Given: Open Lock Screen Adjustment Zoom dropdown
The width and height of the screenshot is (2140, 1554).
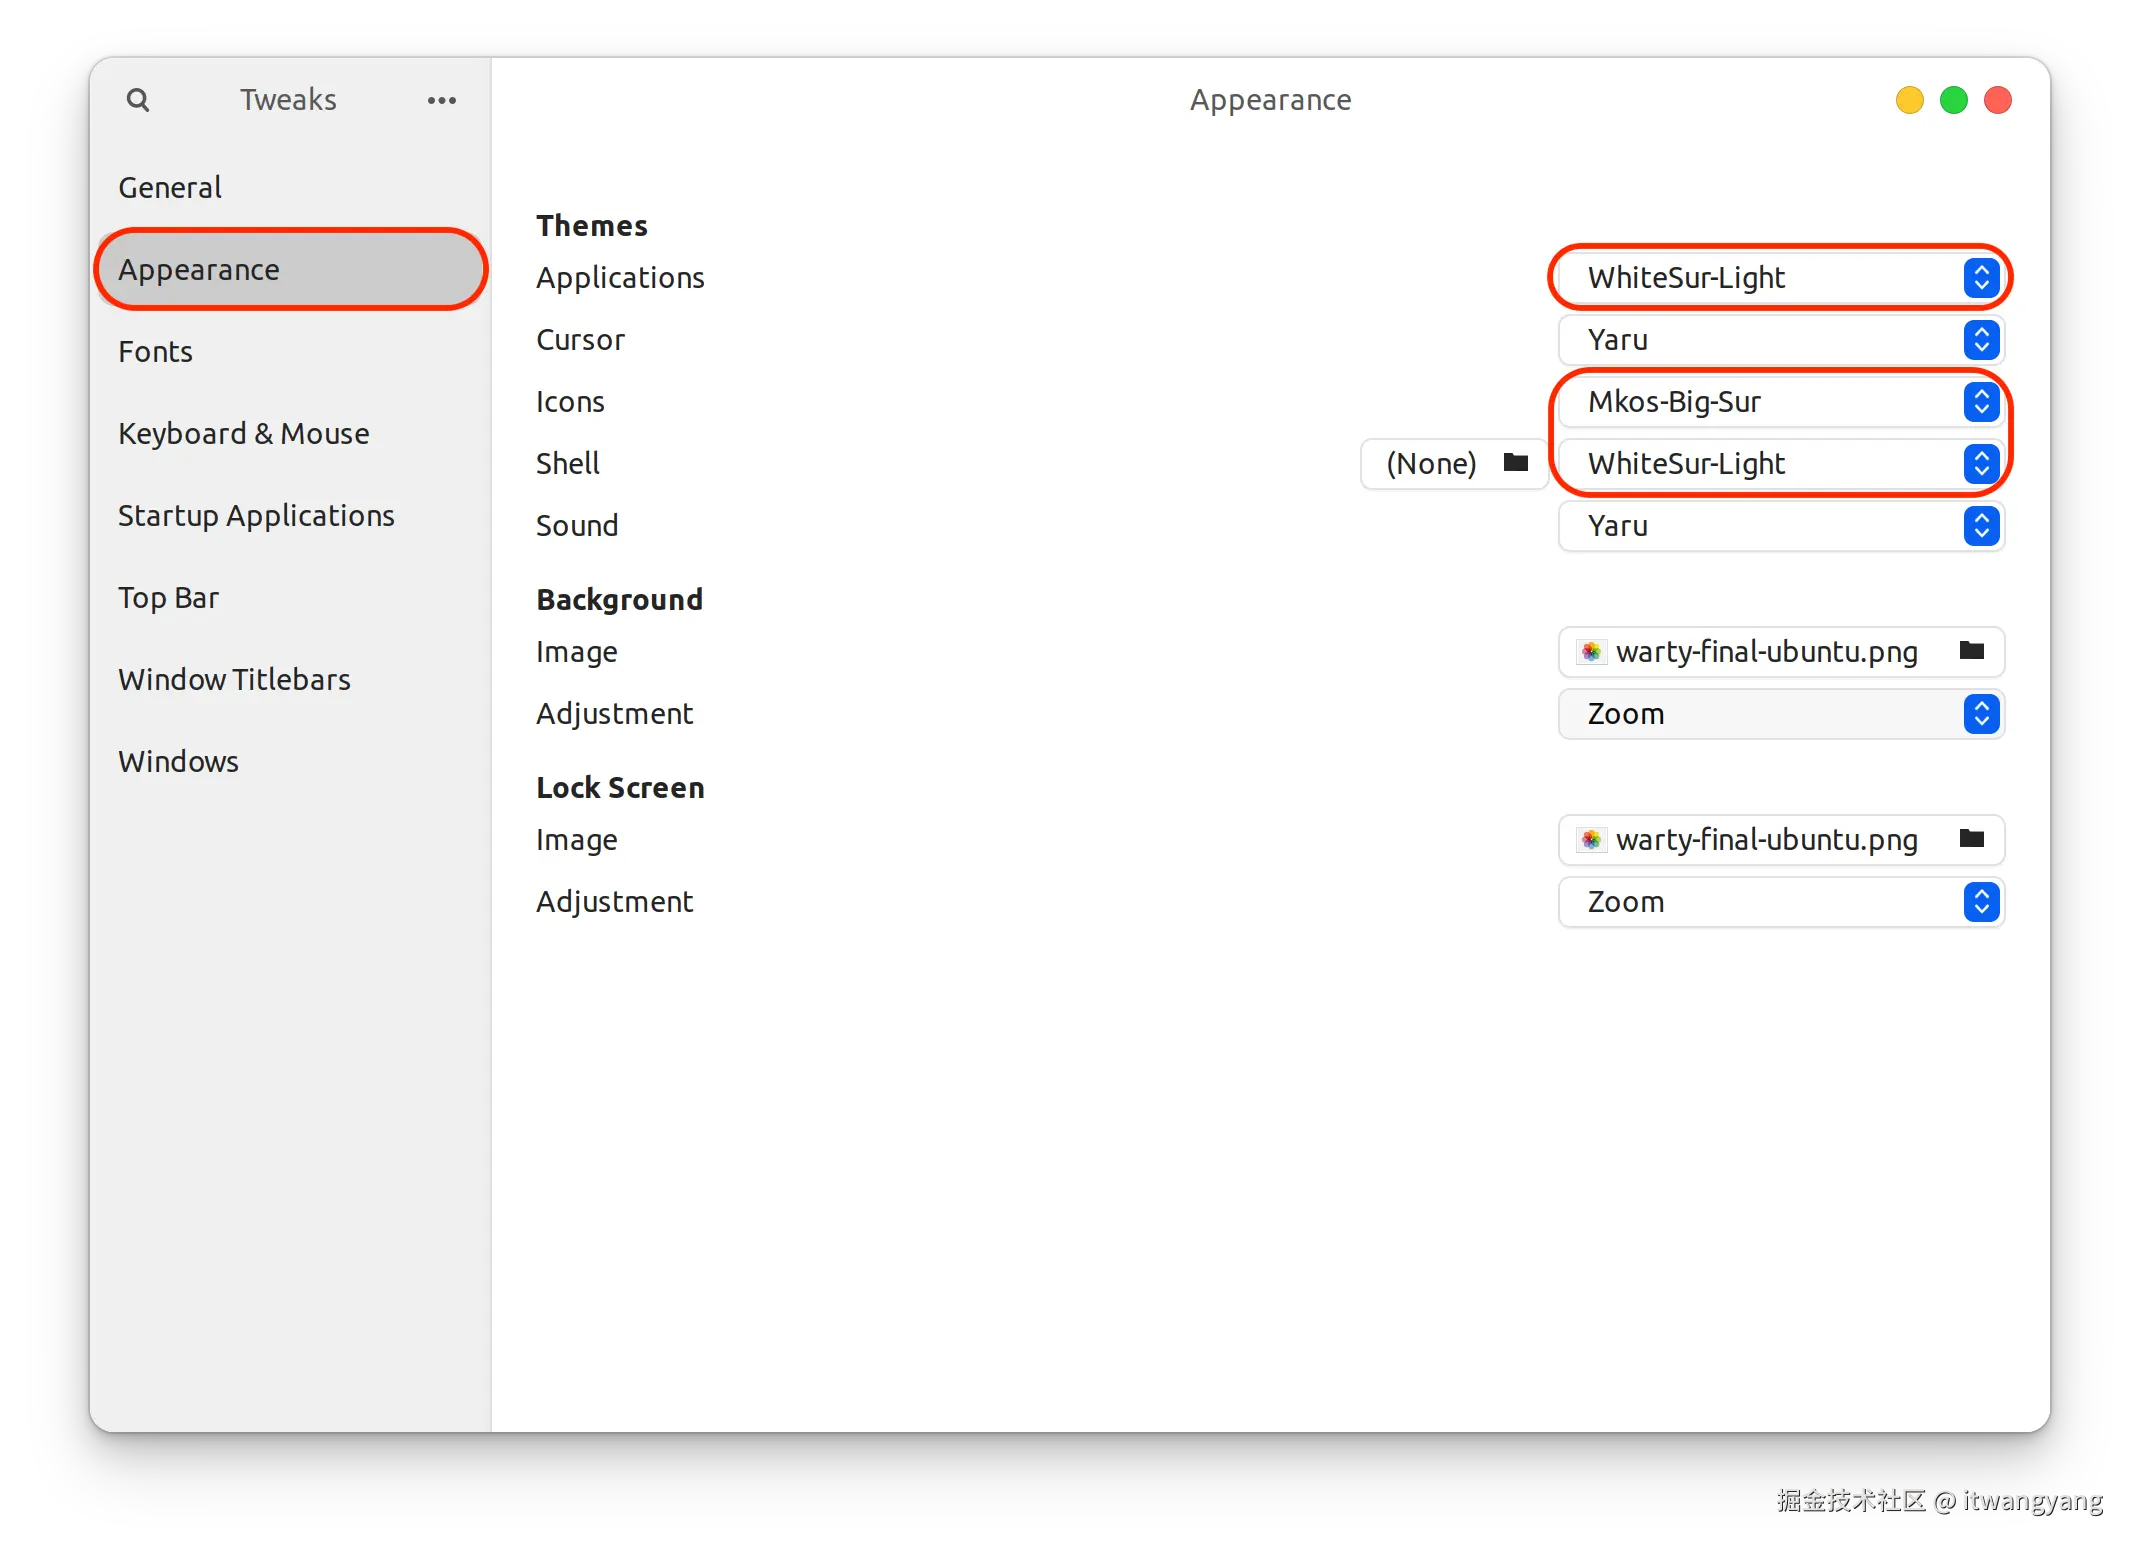Looking at the screenshot, I should (1781, 902).
